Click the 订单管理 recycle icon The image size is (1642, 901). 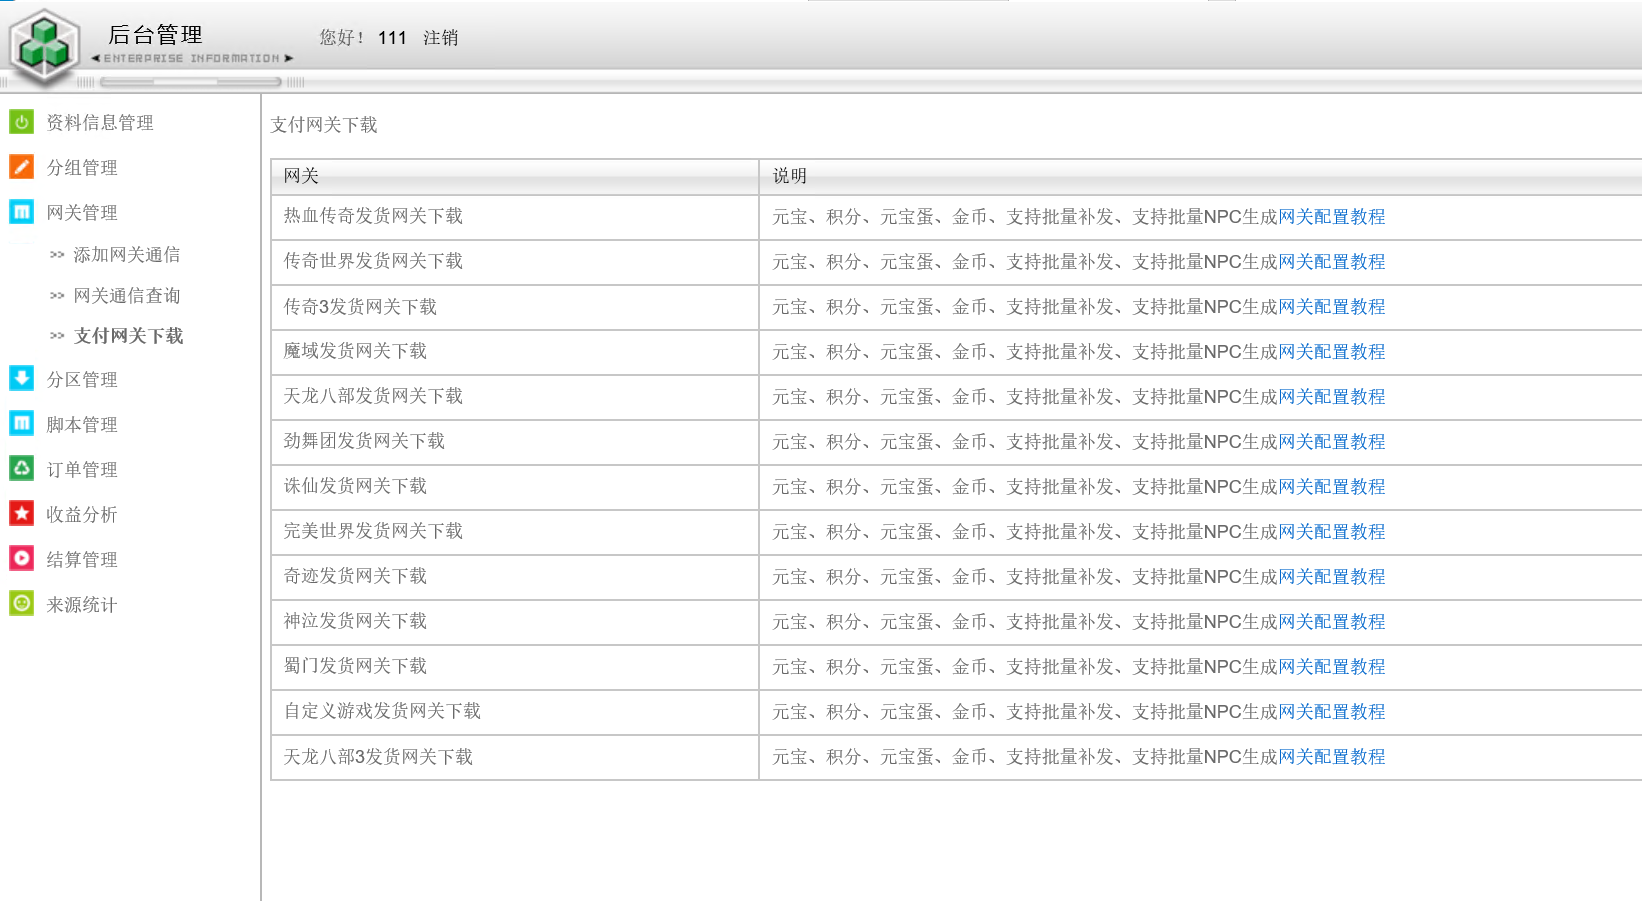click(21, 468)
